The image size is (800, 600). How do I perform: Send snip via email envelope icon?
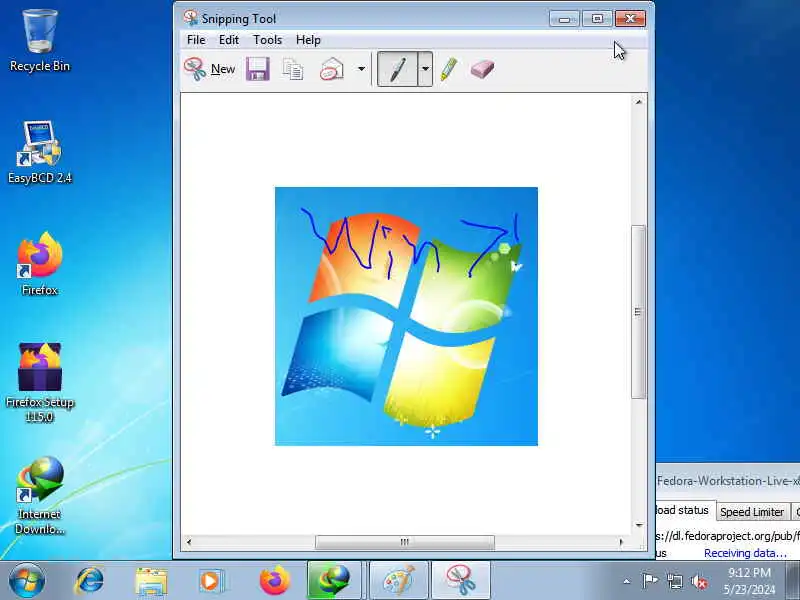[332, 69]
